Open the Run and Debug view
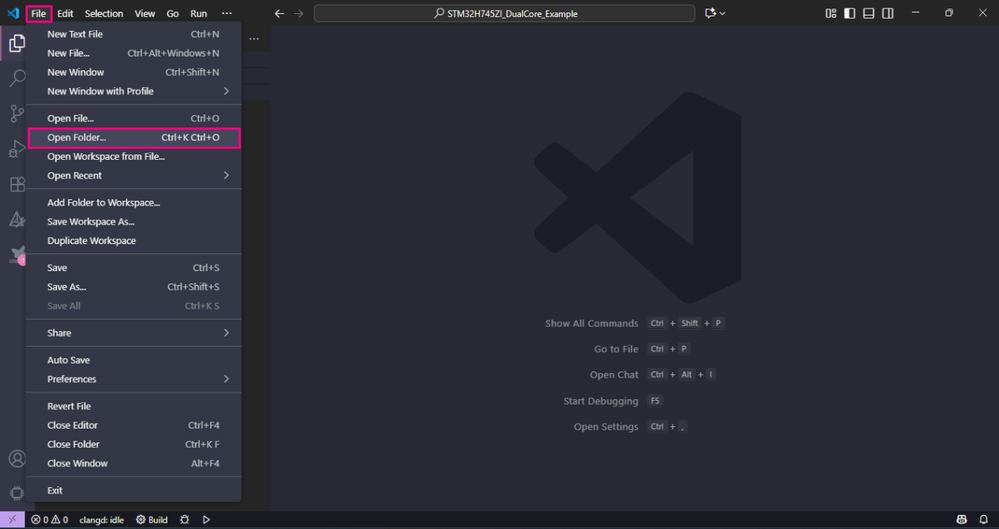The width and height of the screenshot is (999, 529). 17,149
